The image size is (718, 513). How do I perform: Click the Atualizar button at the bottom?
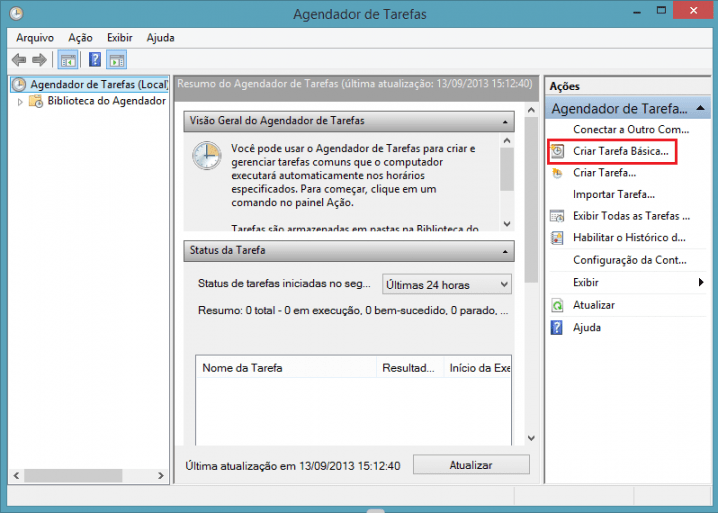pos(471,465)
